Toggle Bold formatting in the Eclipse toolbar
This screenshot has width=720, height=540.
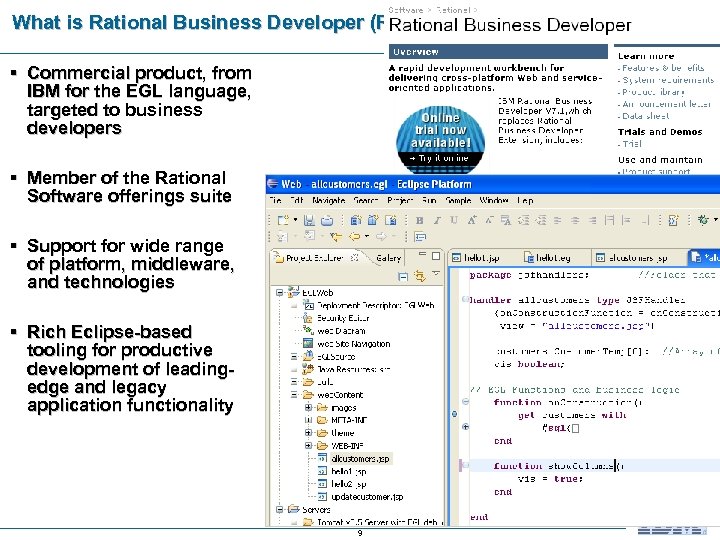[x=419, y=221]
